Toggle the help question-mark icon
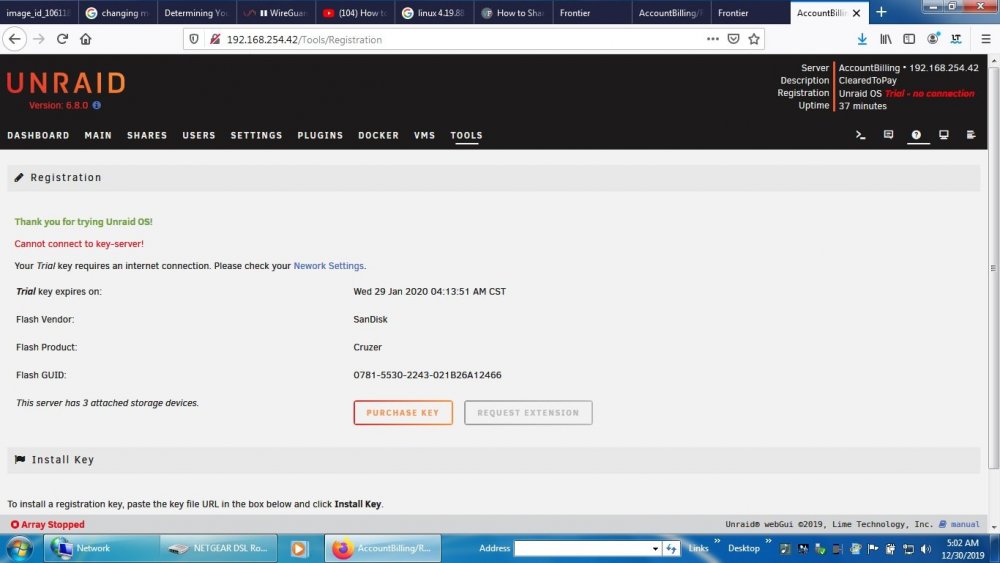This screenshot has height=563, width=1000. [916, 135]
